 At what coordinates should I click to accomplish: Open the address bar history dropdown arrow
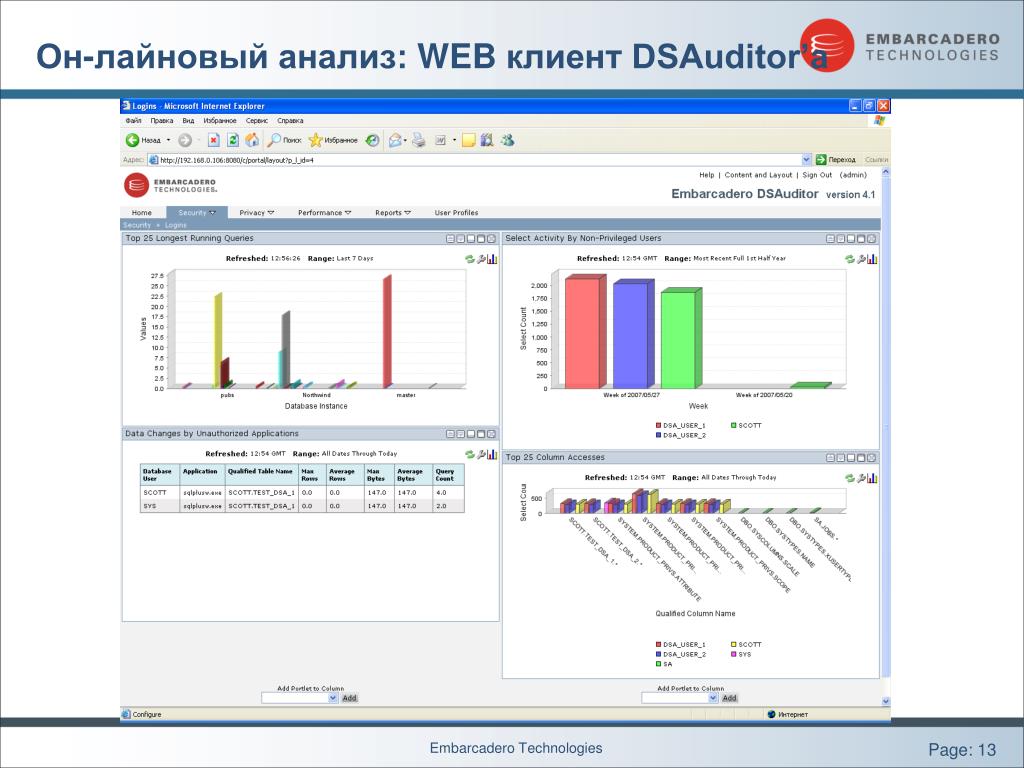[x=807, y=159]
